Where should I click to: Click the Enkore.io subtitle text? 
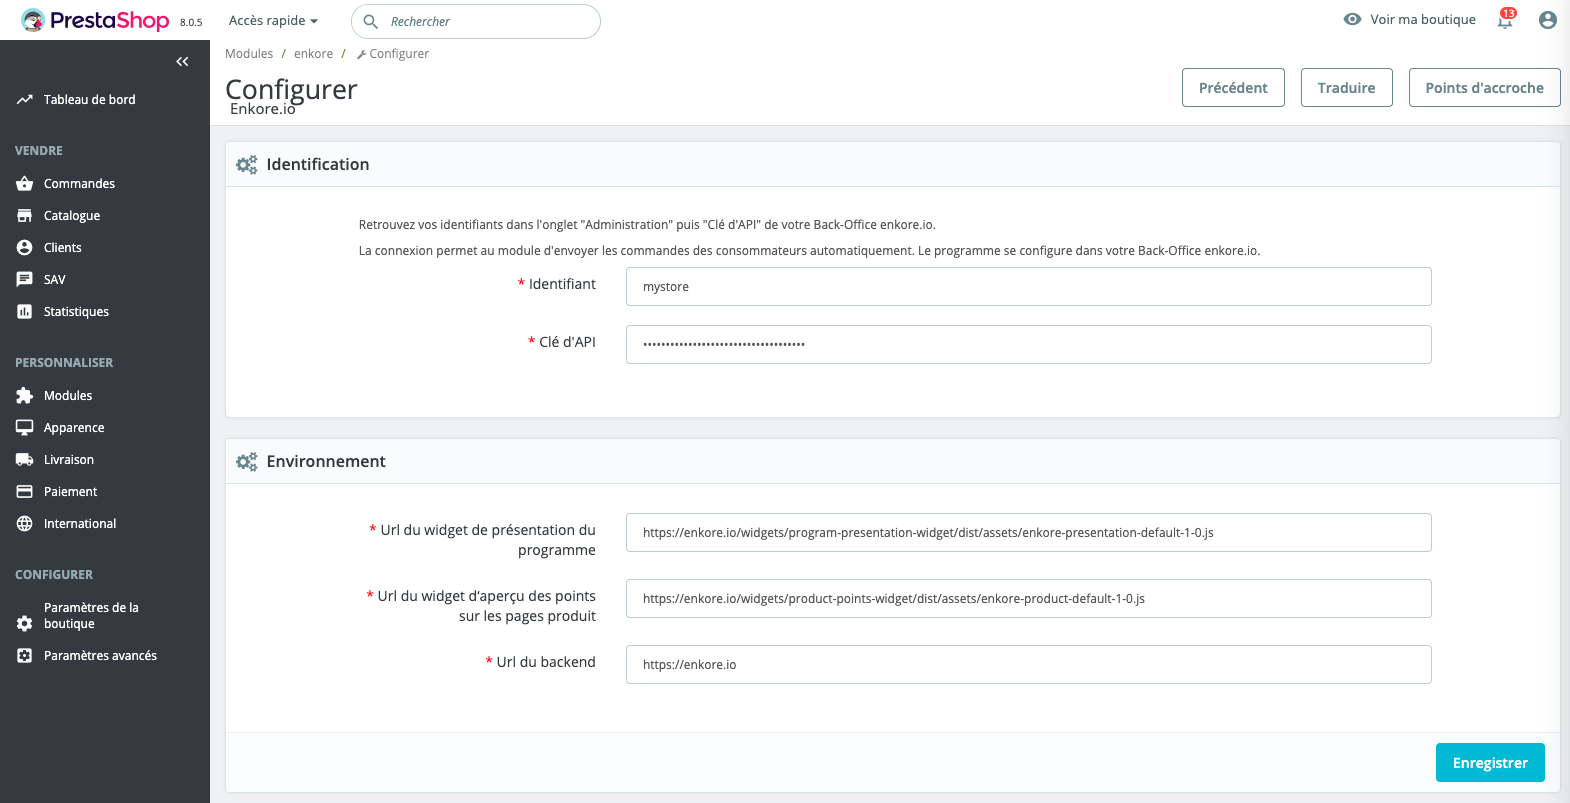pyautogui.click(x=263, y=109)
